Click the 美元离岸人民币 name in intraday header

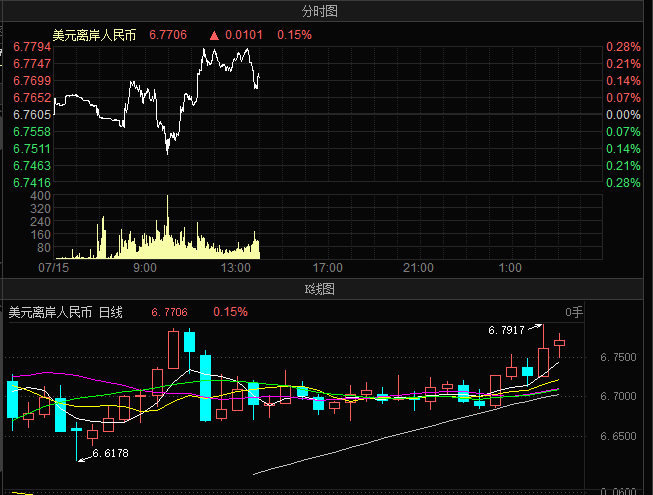click(x=96, y=35)
